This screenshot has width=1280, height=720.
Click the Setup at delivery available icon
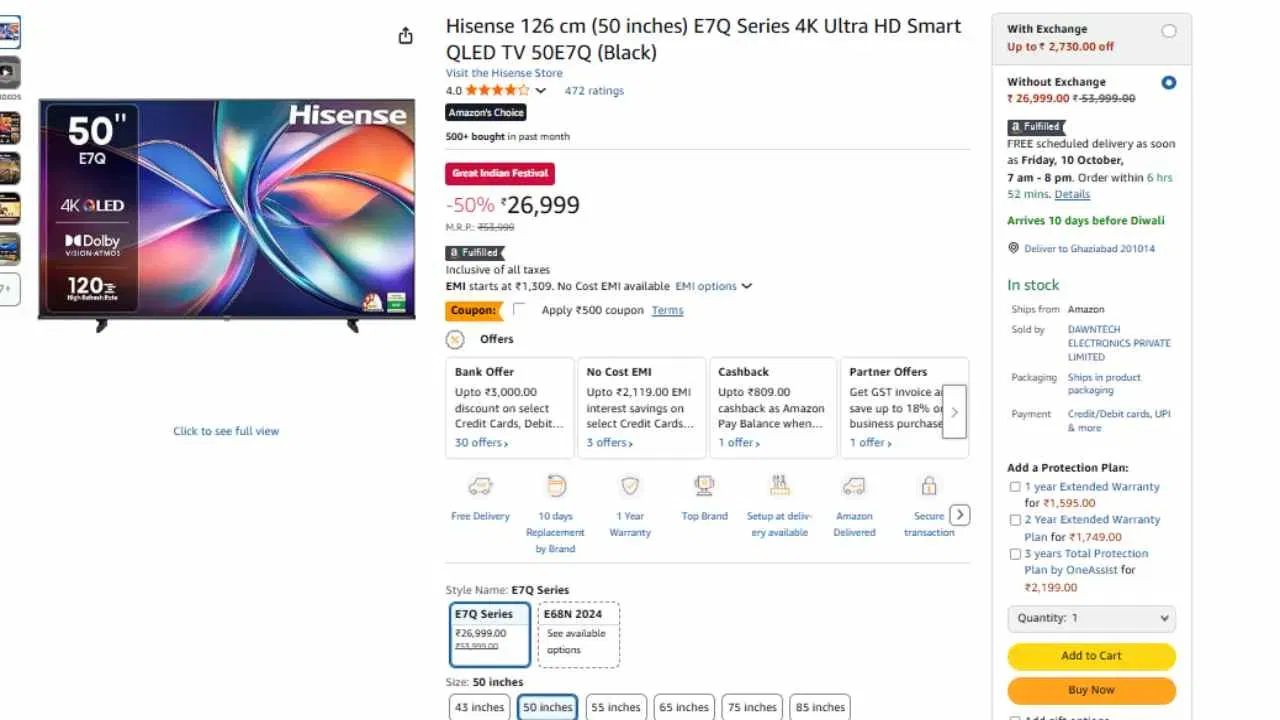click(x=779, y=486)
